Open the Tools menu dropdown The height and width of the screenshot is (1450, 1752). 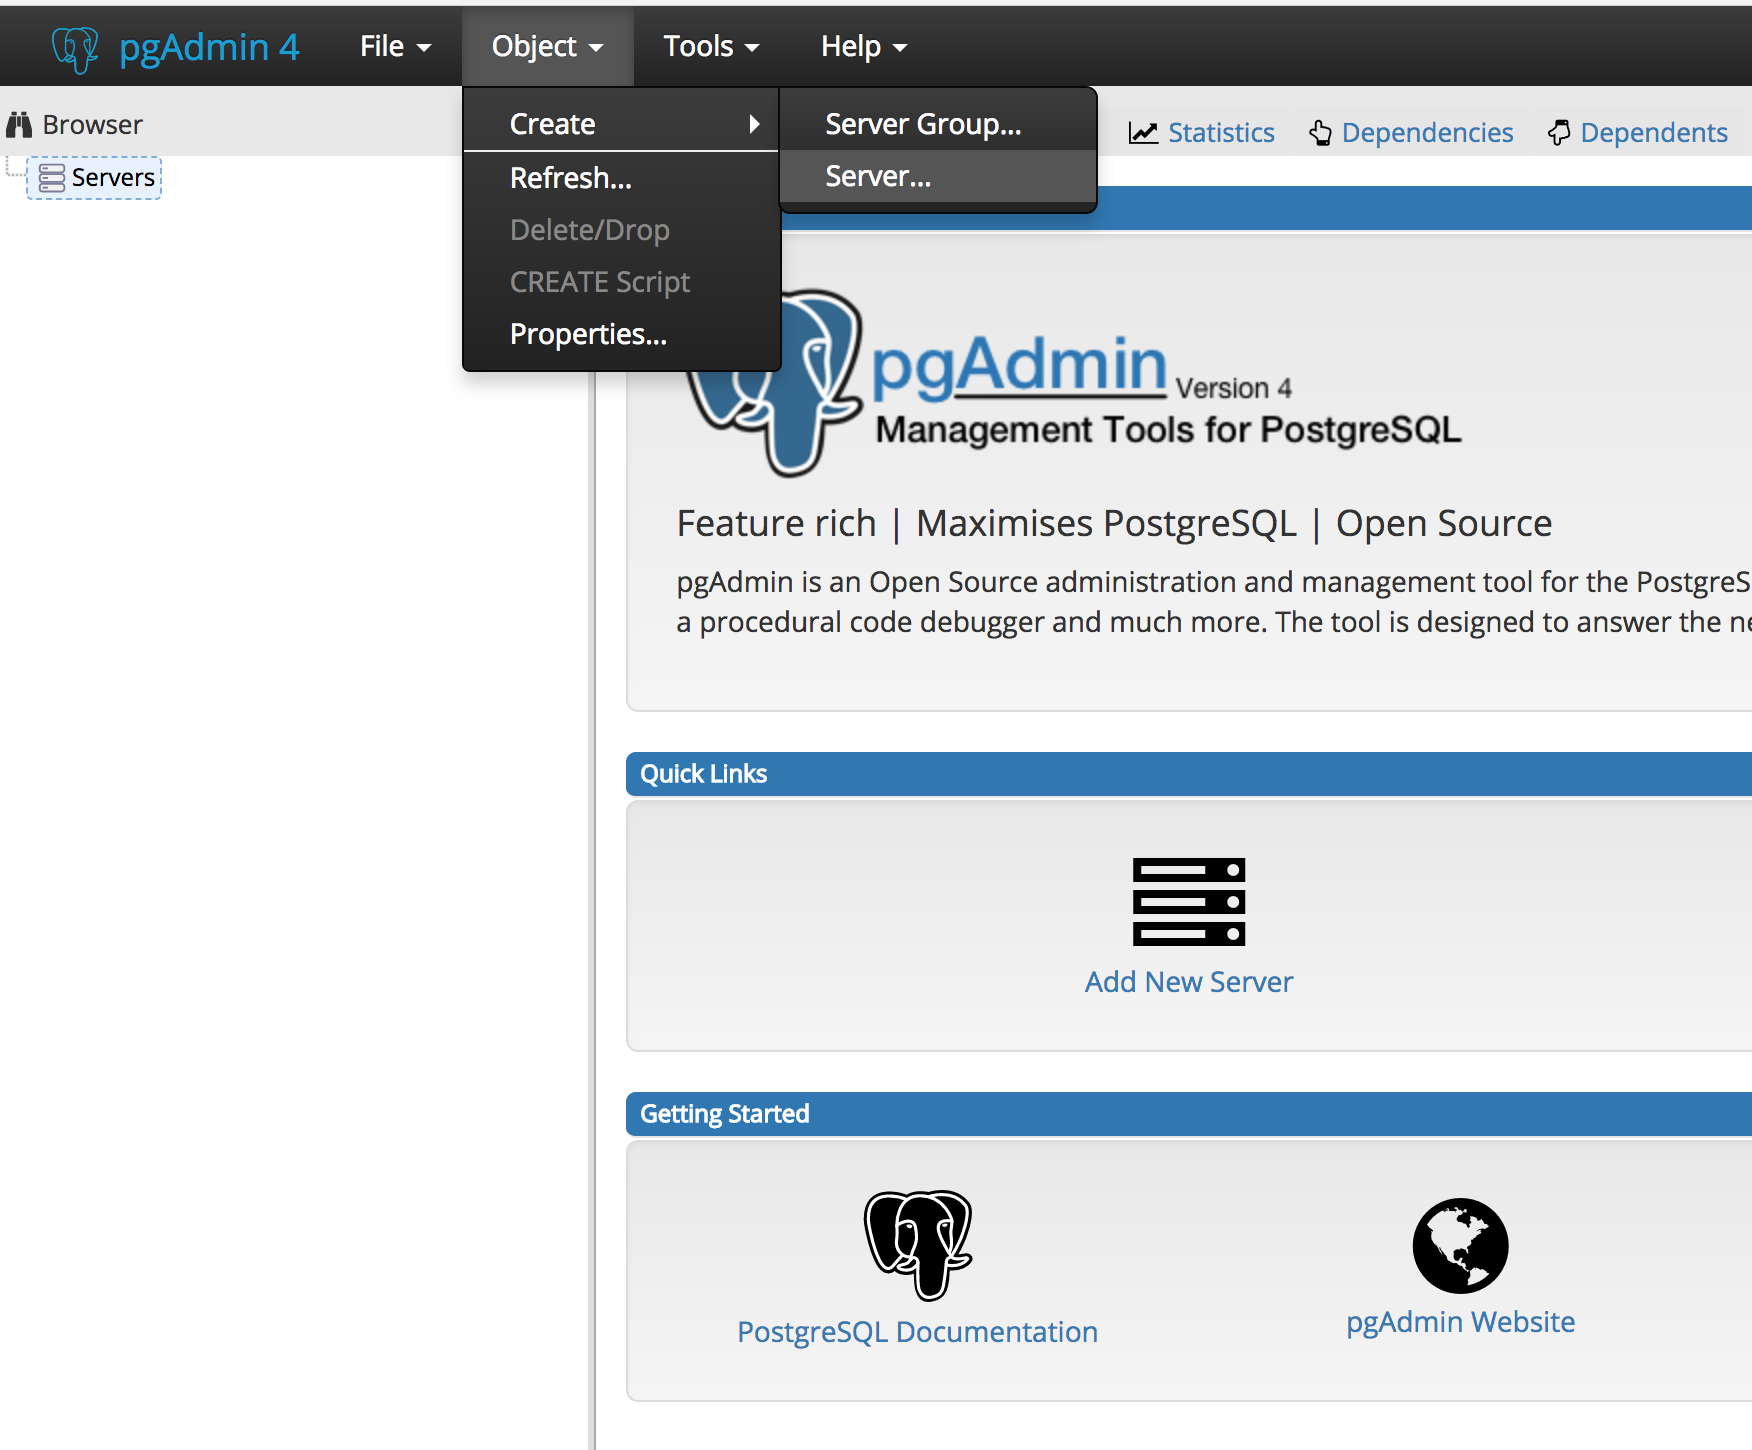tap(711, 47)
